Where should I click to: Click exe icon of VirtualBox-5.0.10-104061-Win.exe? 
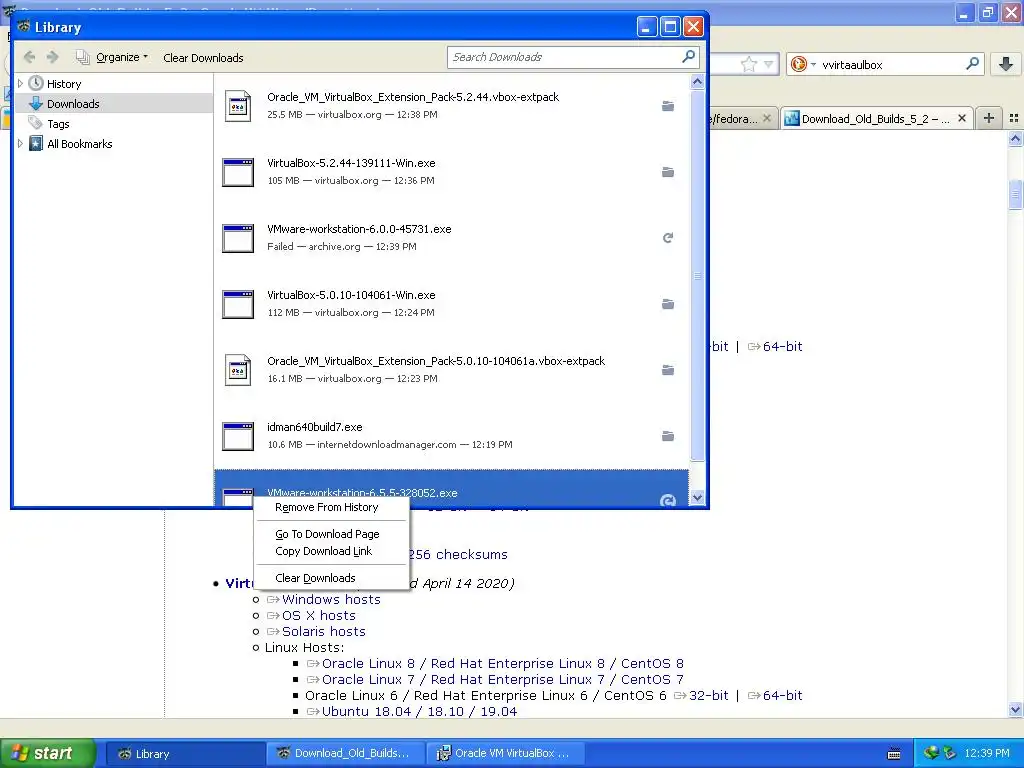click(238, 304)
